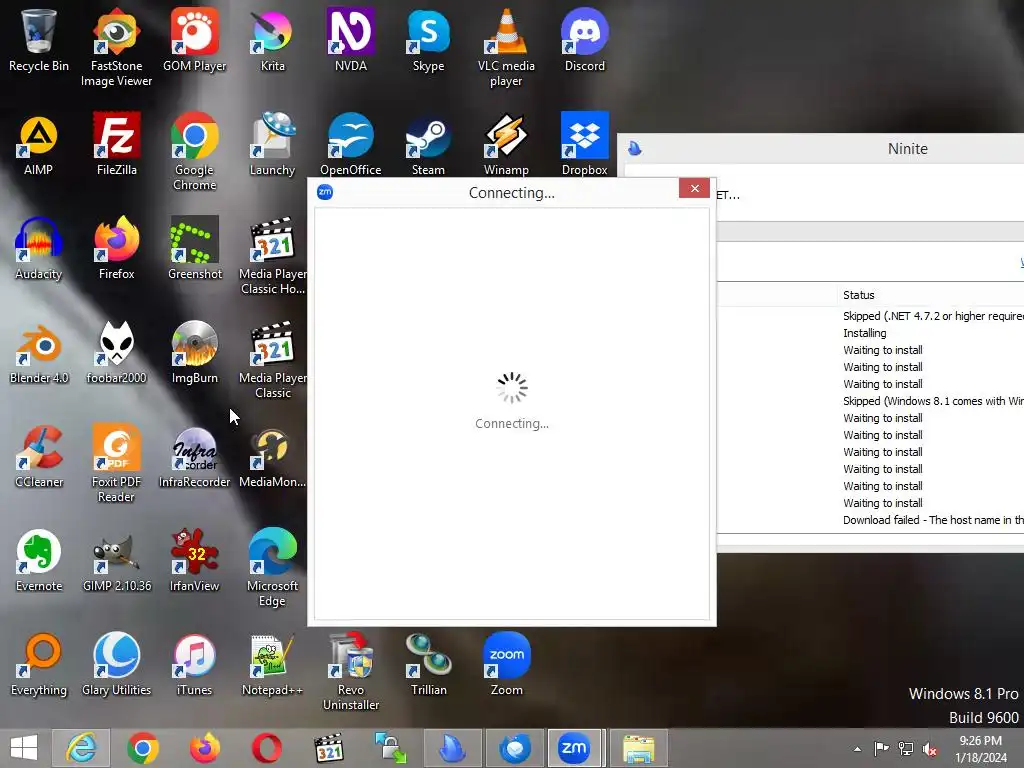Screen dimensions: 1024x768
Task: Click the Foxit PDF Reader icon
Action: coord(116,464)
